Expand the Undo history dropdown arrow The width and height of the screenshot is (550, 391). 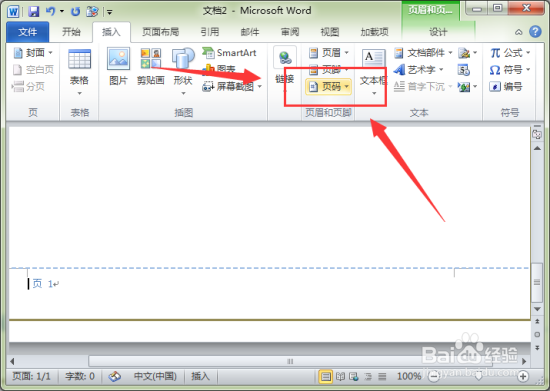point(62,12)
